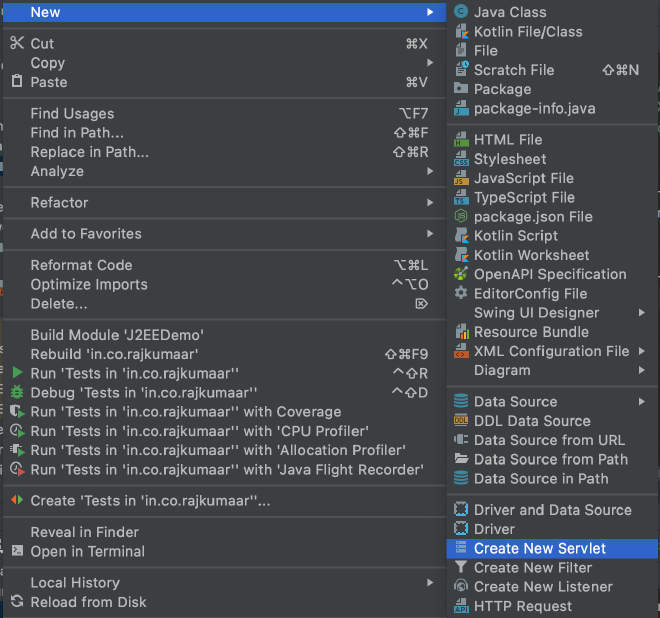The image size is (660, 618).
Task: Choose the File entry in New submenu
Action: point(552,51)
